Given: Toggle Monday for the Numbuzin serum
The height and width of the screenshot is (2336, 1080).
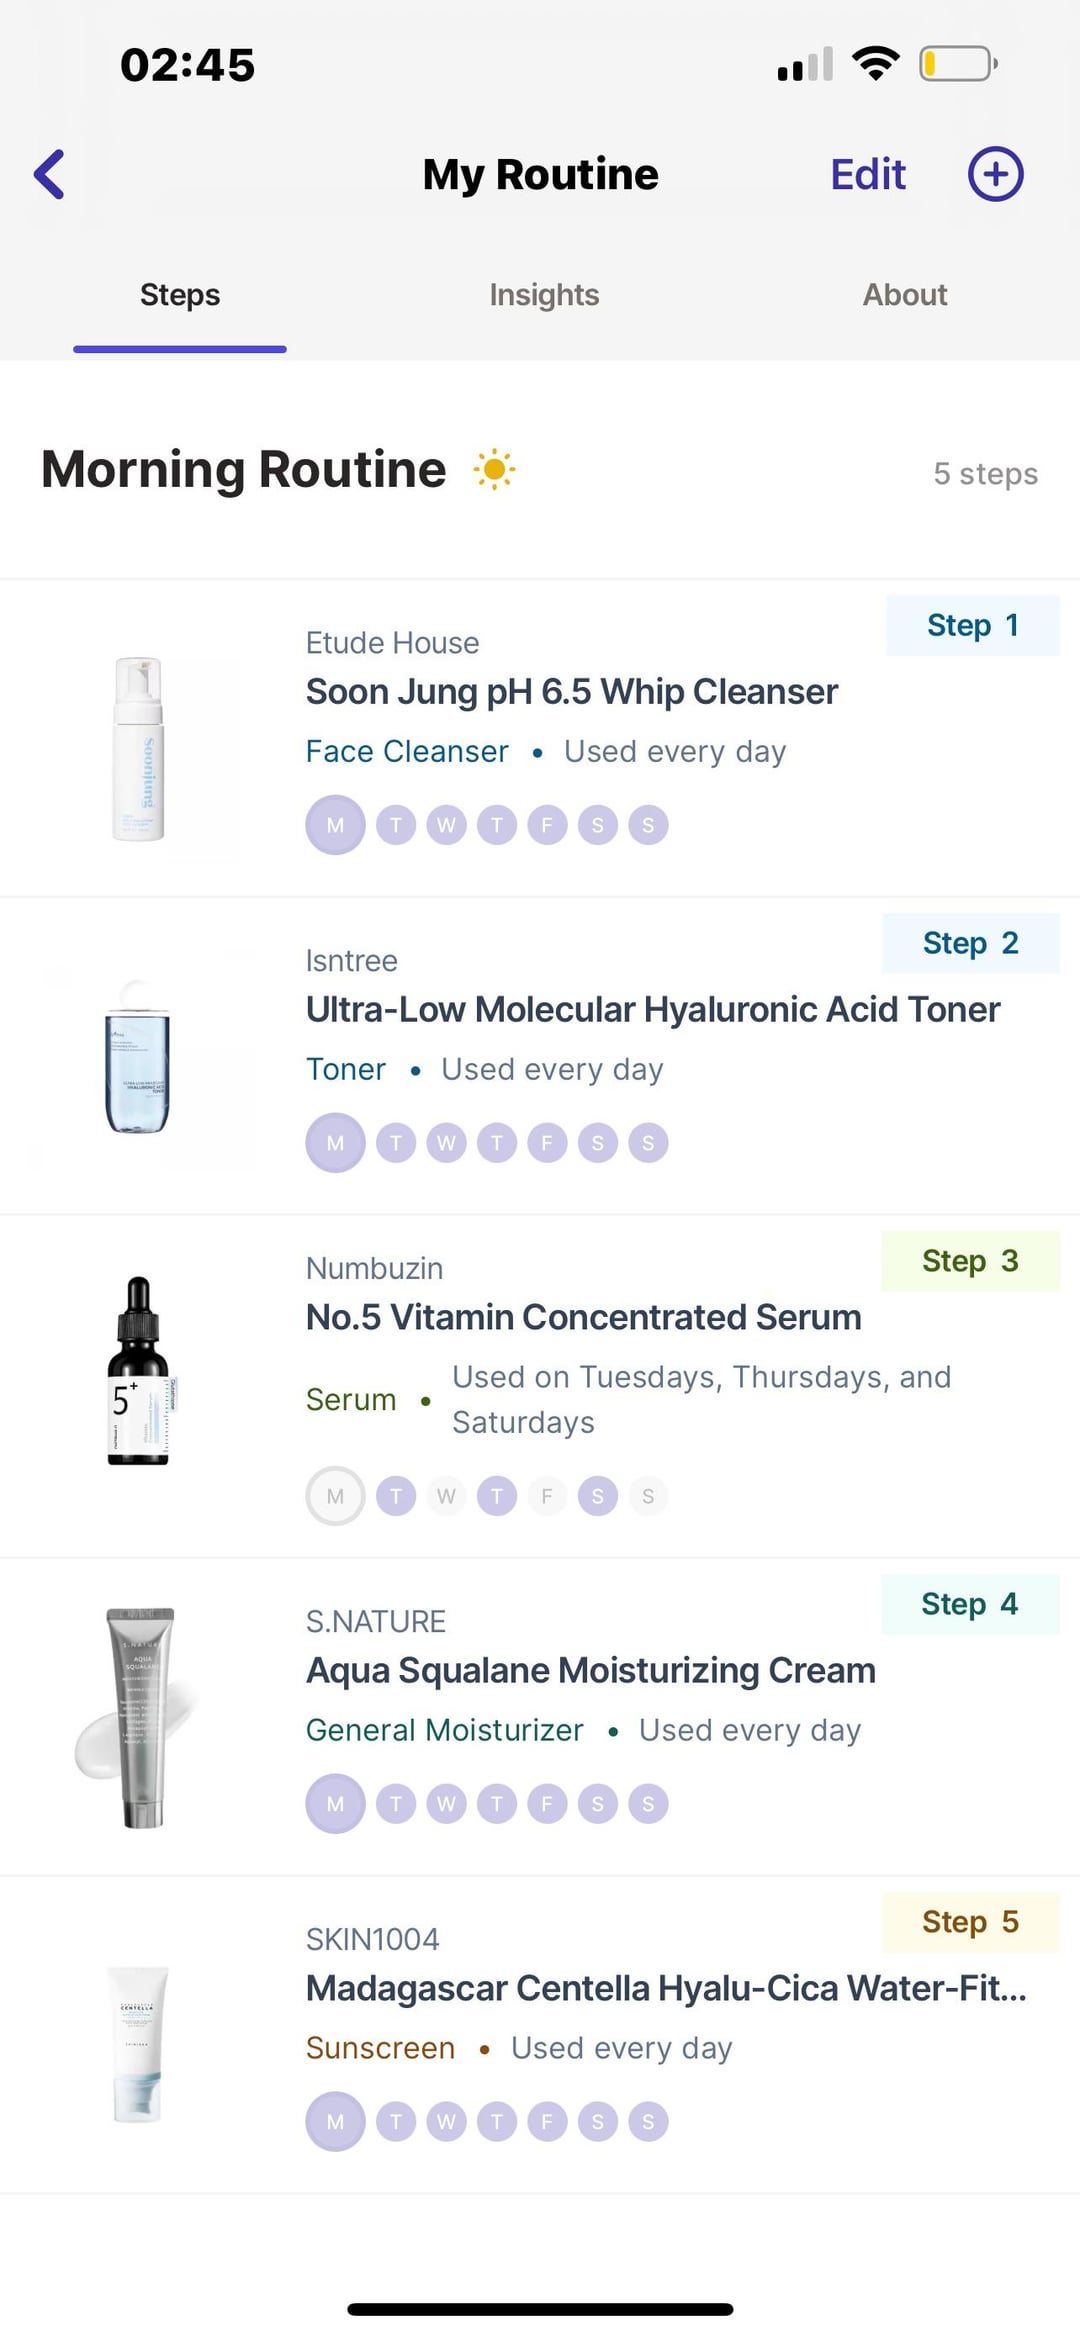Looking at the screenshot, I should [335, 1496].
